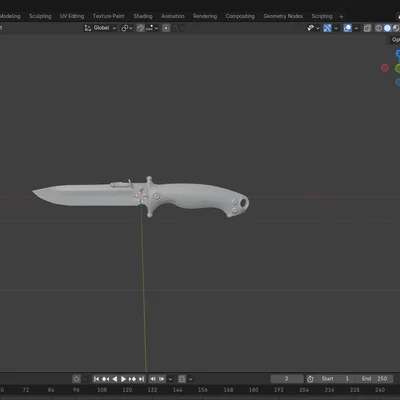Viewport: 400px width, 400px height.
Task: Expand the viewport overlays options arrow
Action: click(x=356, y=28)
